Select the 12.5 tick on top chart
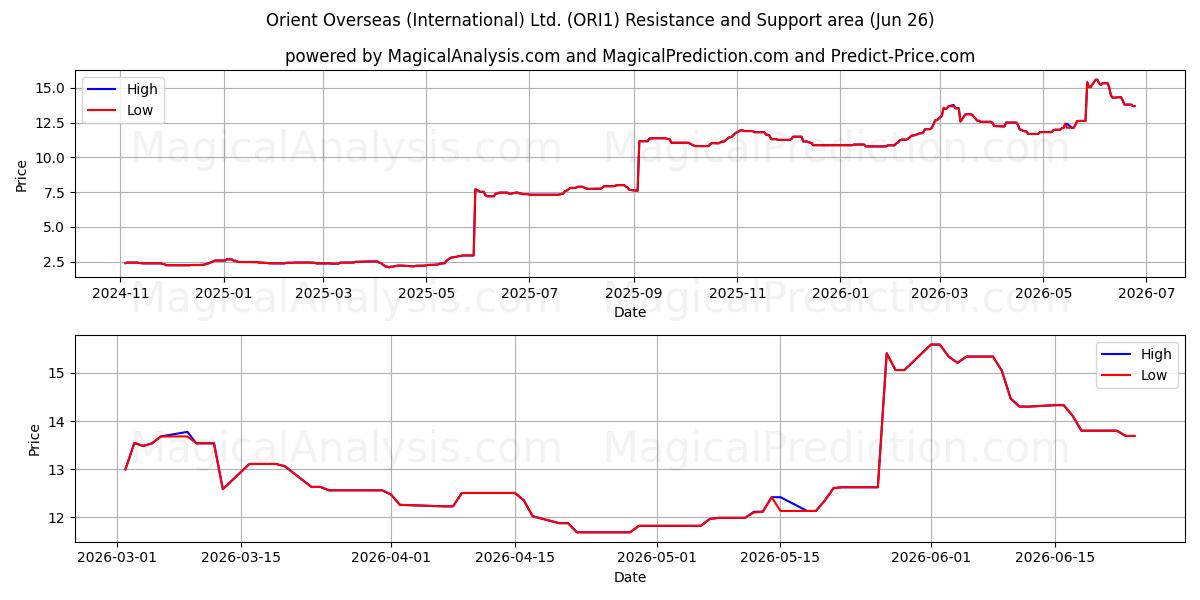Screen dimensions: 1200x600 point(51,123)
